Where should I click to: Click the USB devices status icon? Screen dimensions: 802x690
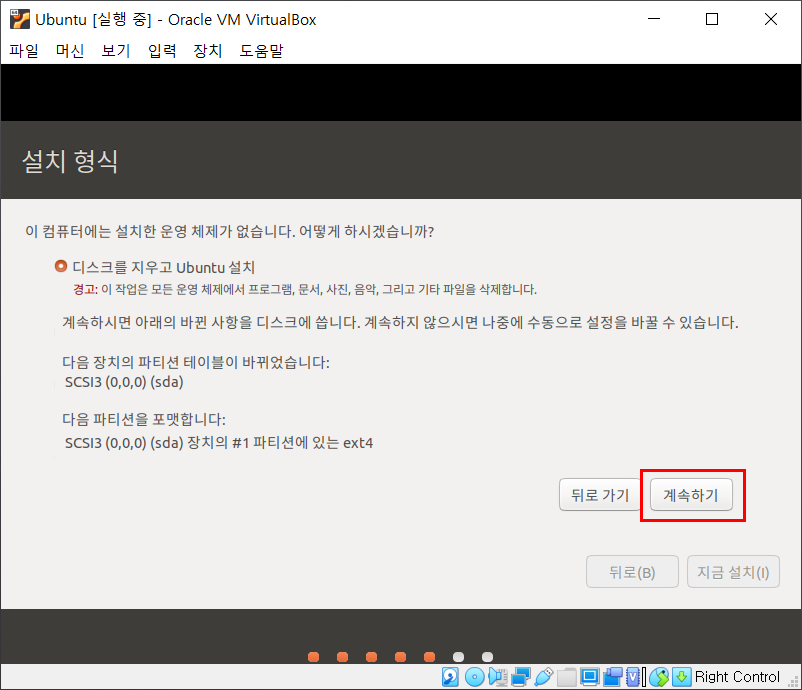tap(544, 677)
